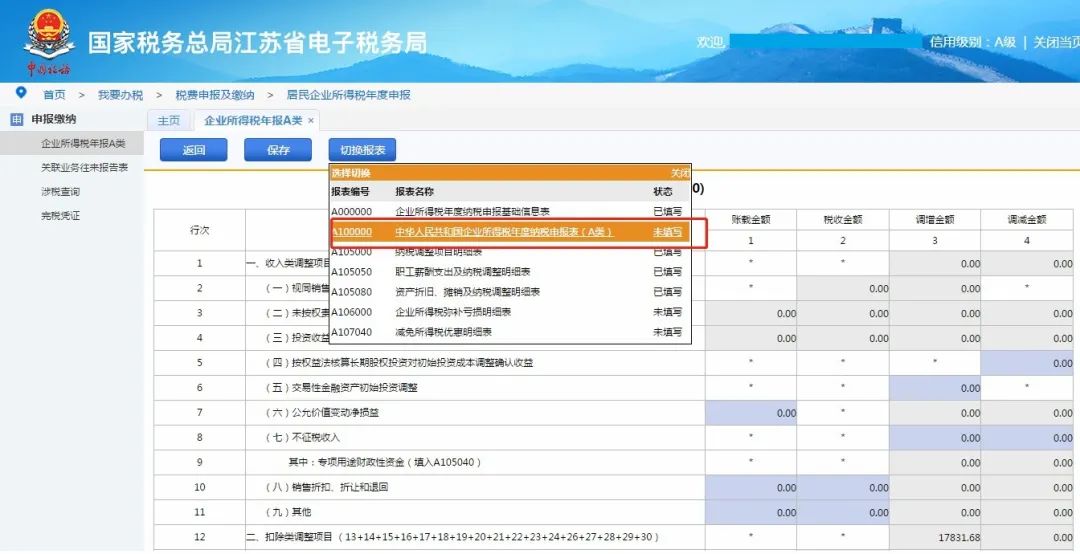Click 调增金额 field in row 6
Image resolution: width=1080 pixels, height=554 pixels.
tap(935, 388)
